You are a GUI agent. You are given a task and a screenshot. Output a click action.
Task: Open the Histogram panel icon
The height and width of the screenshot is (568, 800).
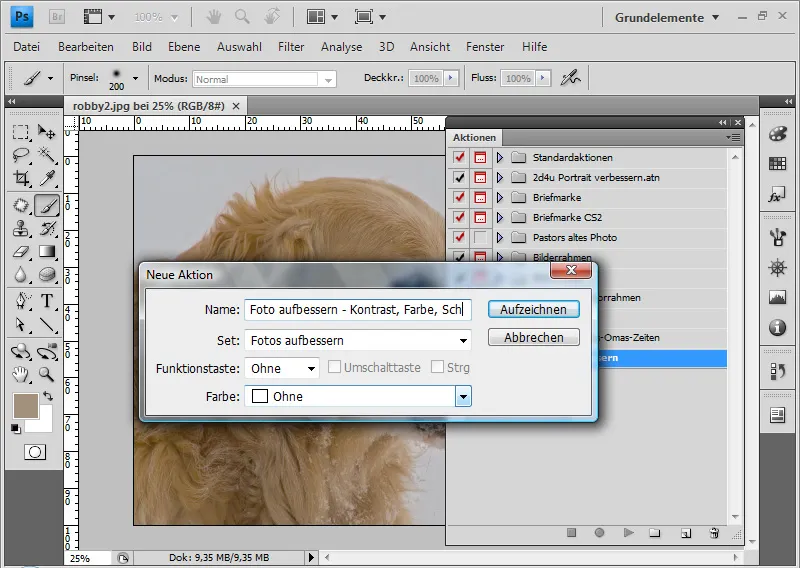coord(777,297)
